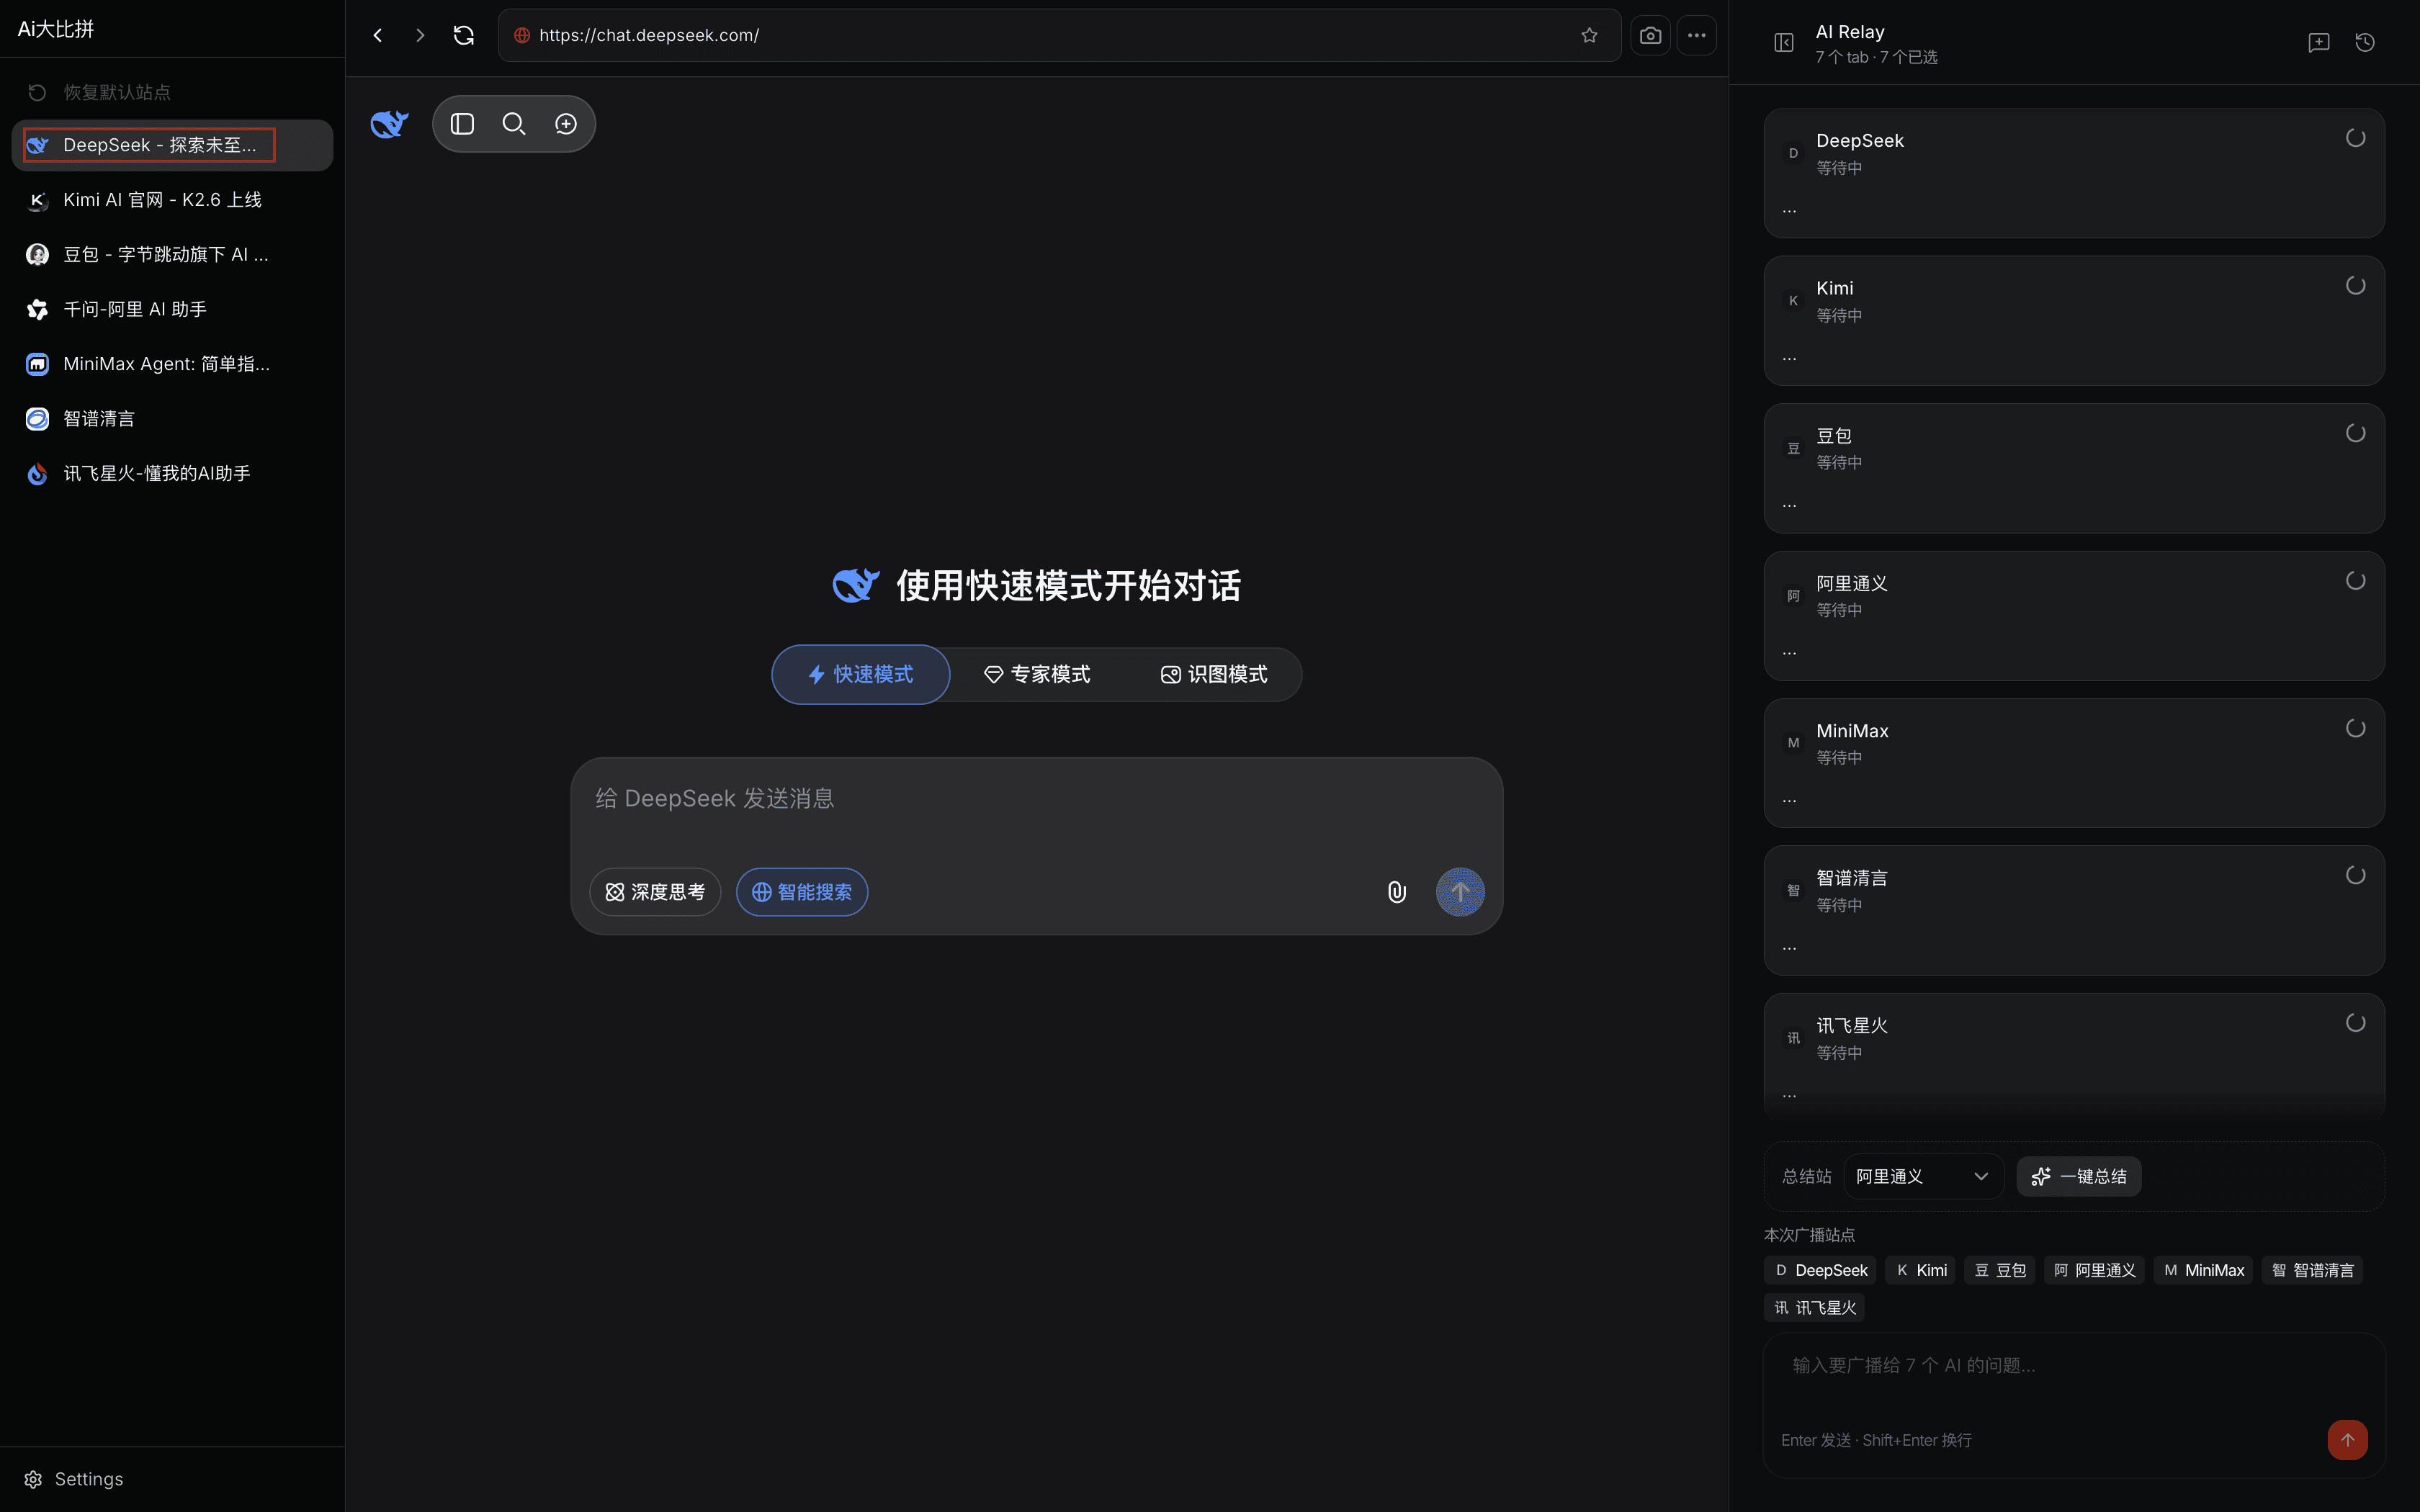Toggle 智能搜索 smart search

pos(802,892)
